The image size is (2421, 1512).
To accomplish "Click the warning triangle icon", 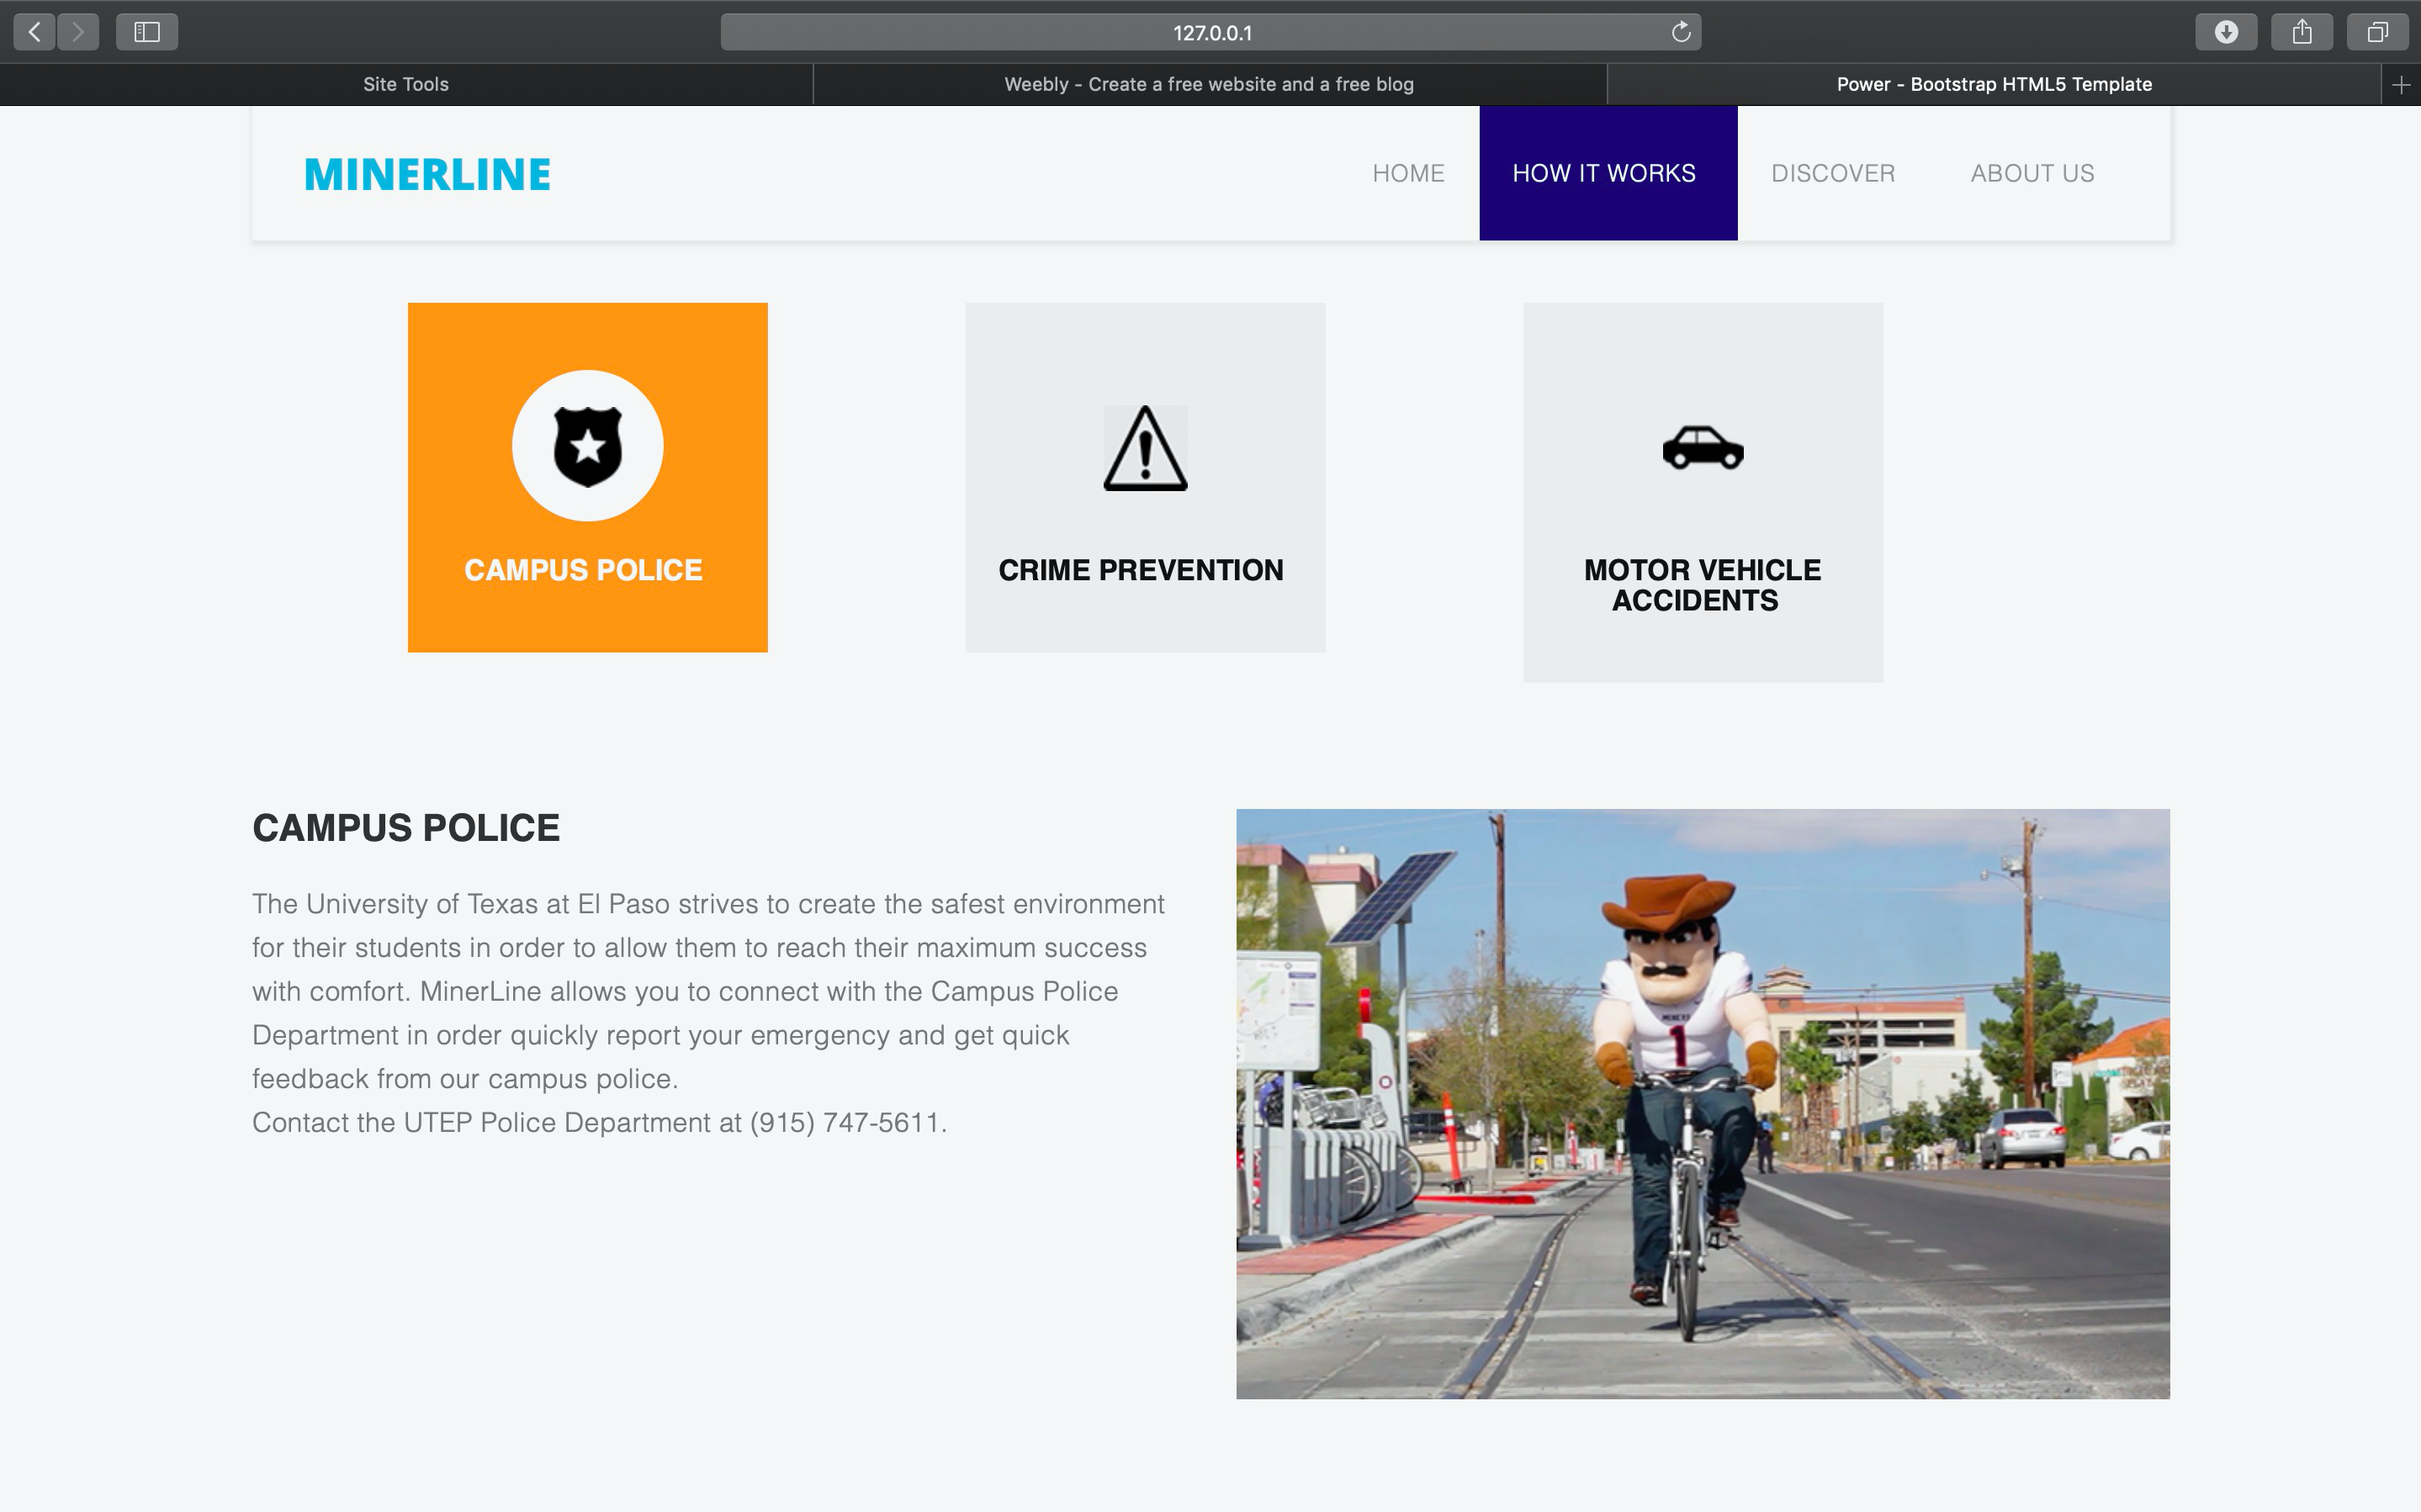I will coord(1145,449).
